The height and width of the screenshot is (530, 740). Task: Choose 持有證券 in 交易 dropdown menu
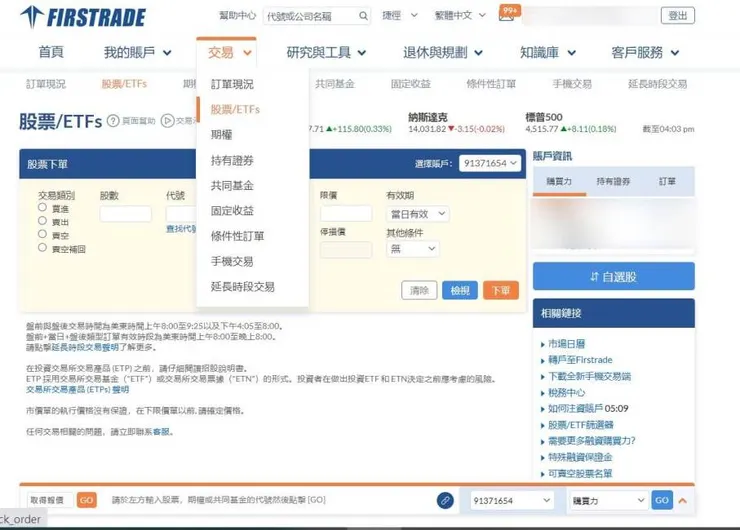click(232, 160)
